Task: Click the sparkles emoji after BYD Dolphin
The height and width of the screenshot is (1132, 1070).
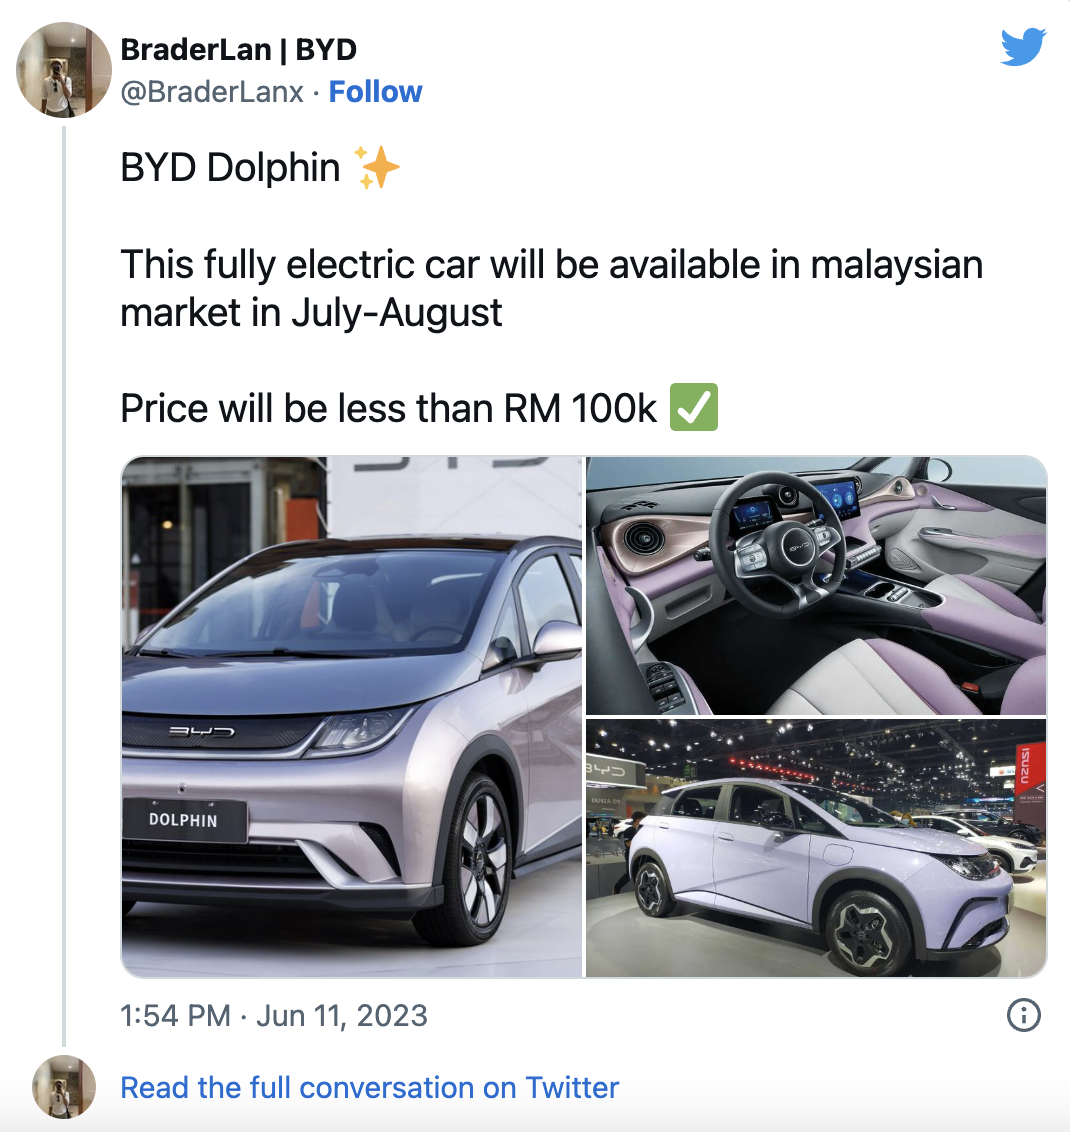Action: pyautogui.click(x=377, y=167)
